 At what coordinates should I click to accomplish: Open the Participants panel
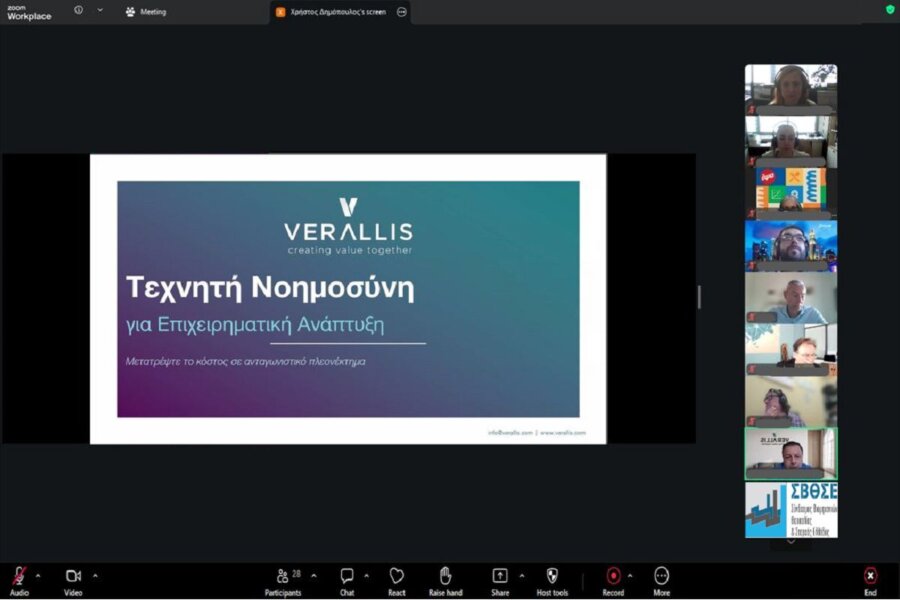283,576
